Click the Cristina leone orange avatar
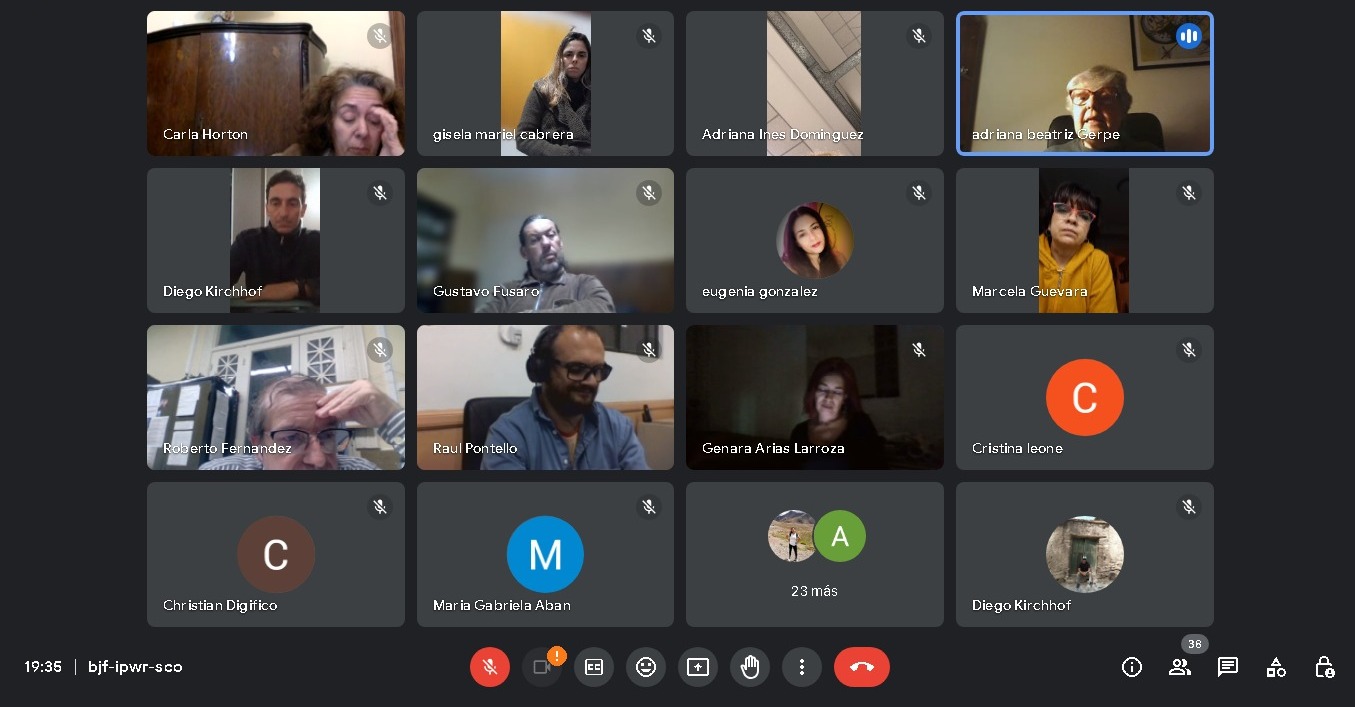 click(1085, 398)
